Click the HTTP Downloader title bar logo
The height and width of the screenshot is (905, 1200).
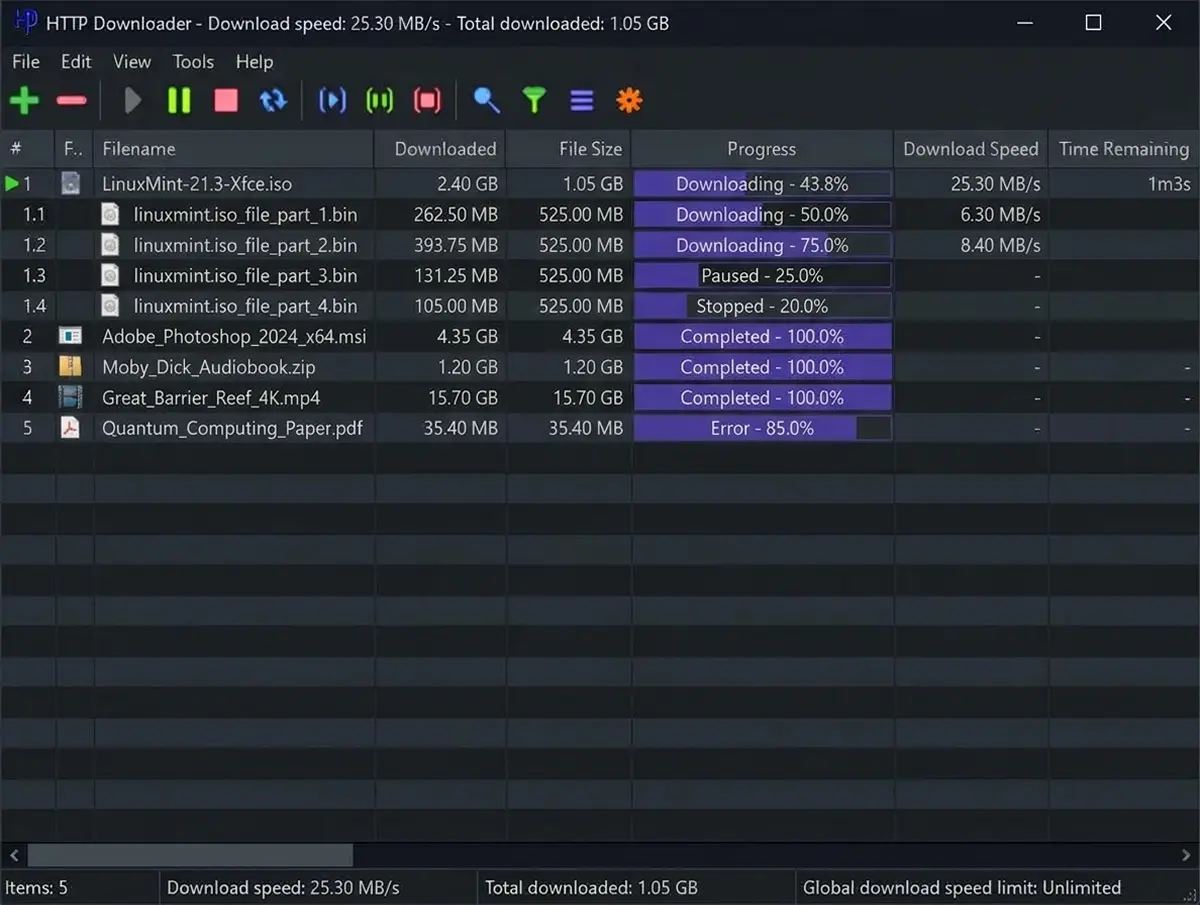coord(26,22)
